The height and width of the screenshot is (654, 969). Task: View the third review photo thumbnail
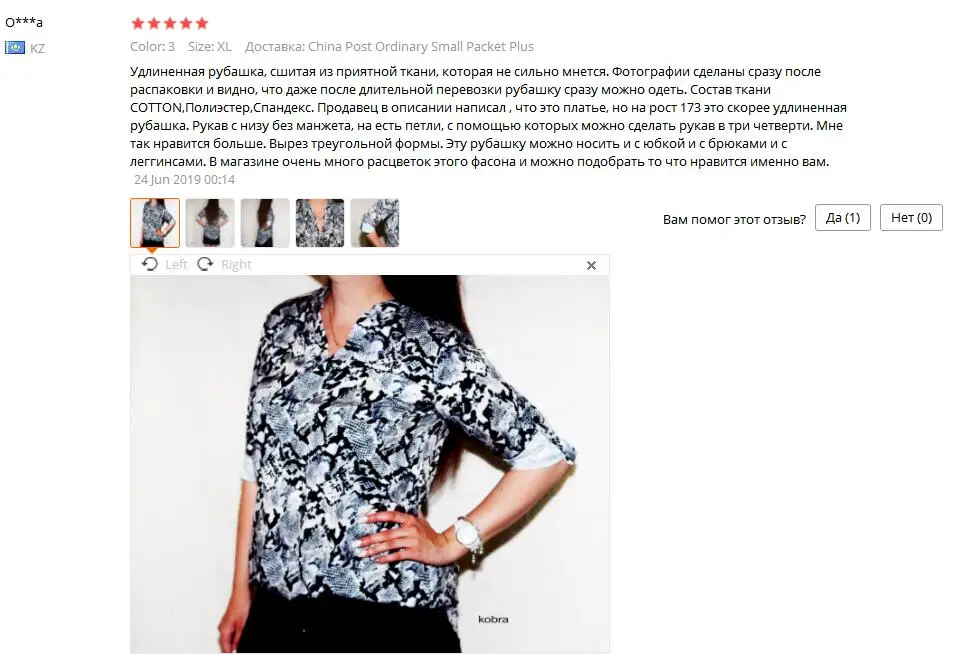click(x=265, y=223)
